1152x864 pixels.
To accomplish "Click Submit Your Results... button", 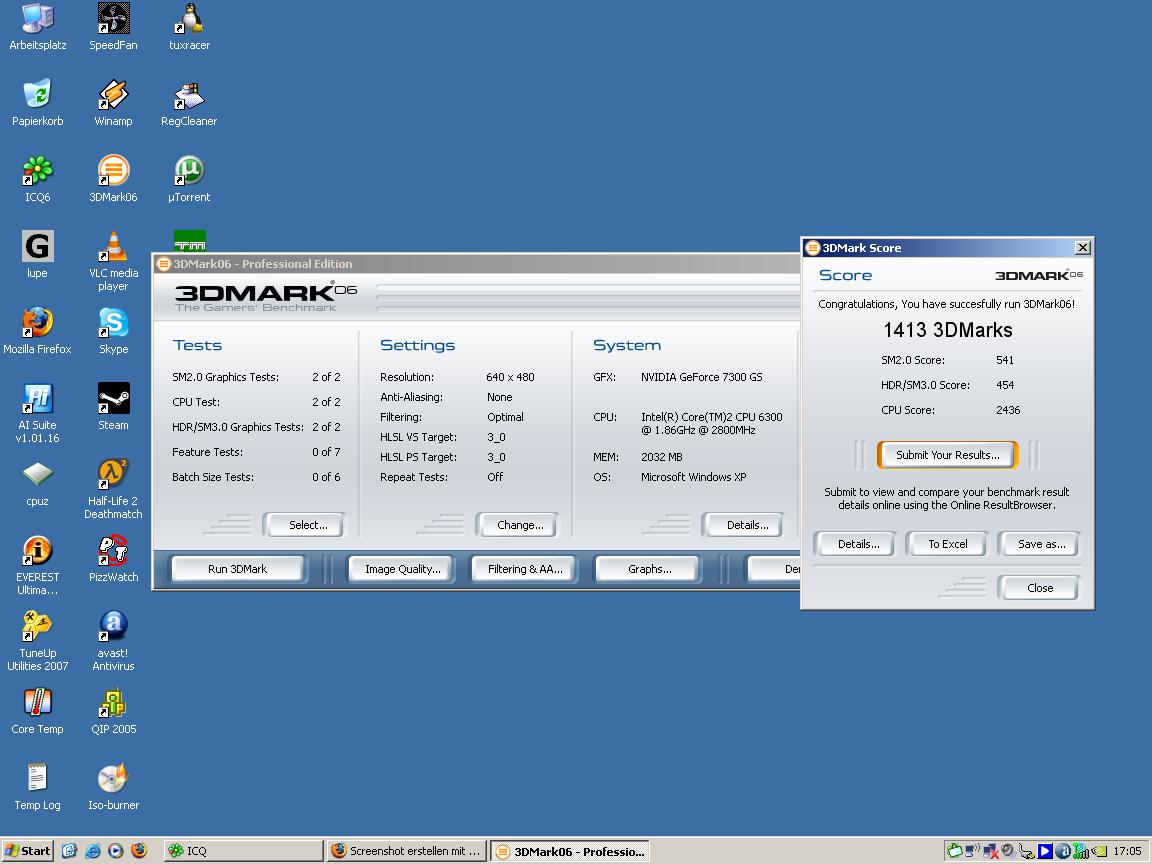I will tap(948, 455).
